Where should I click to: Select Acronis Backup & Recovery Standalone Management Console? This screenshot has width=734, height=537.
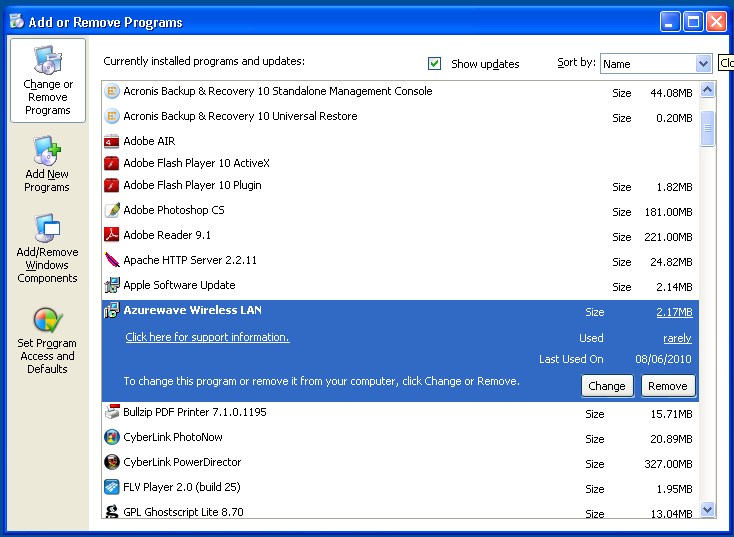click(400, 91)
